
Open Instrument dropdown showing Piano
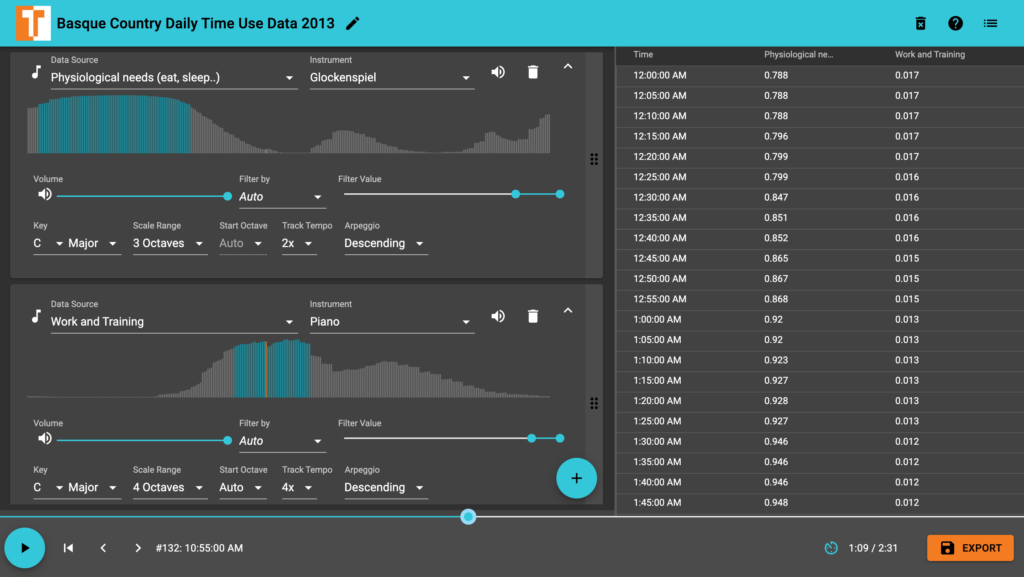(391, 322)
